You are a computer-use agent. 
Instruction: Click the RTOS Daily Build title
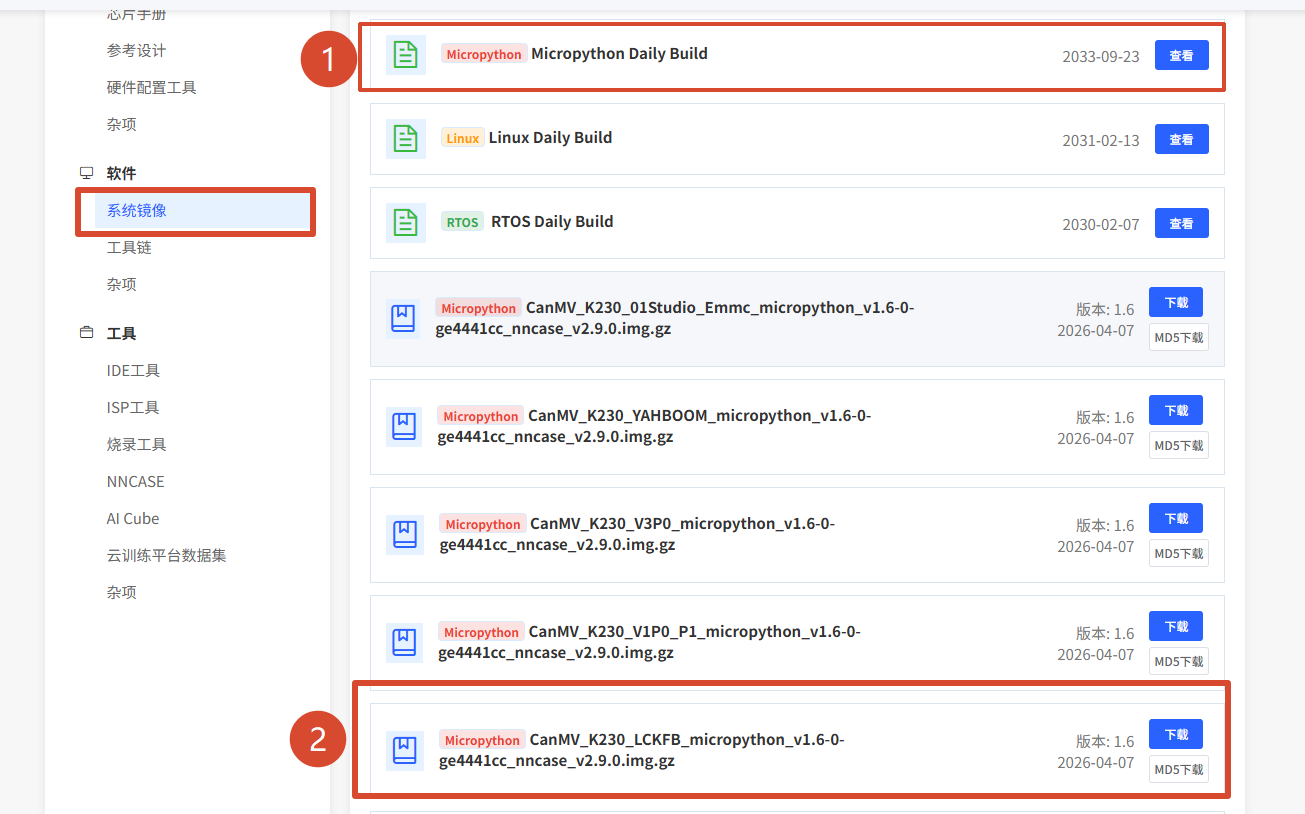coord(552,222)
